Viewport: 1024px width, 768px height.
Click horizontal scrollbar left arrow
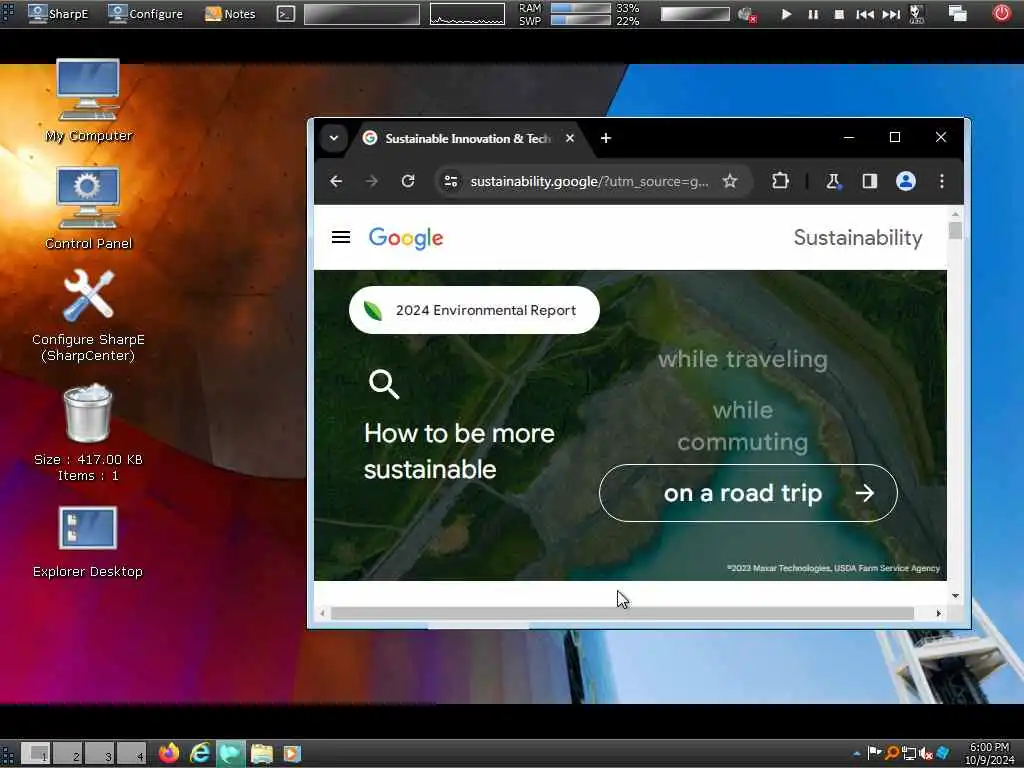coord(322,613)
